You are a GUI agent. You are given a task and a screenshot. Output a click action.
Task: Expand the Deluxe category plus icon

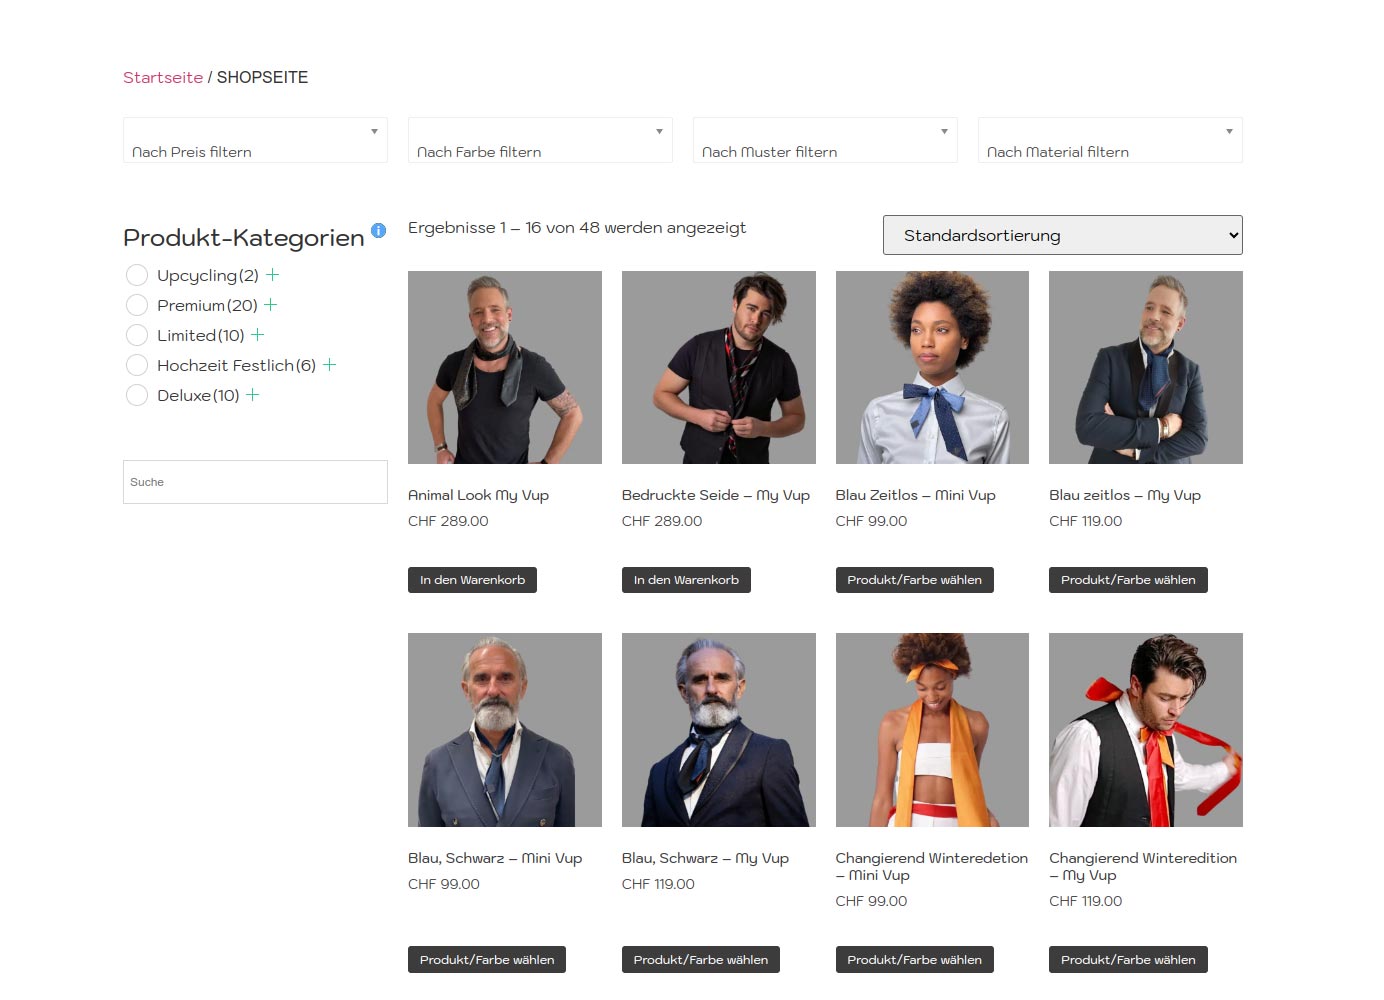coord(252,395)
